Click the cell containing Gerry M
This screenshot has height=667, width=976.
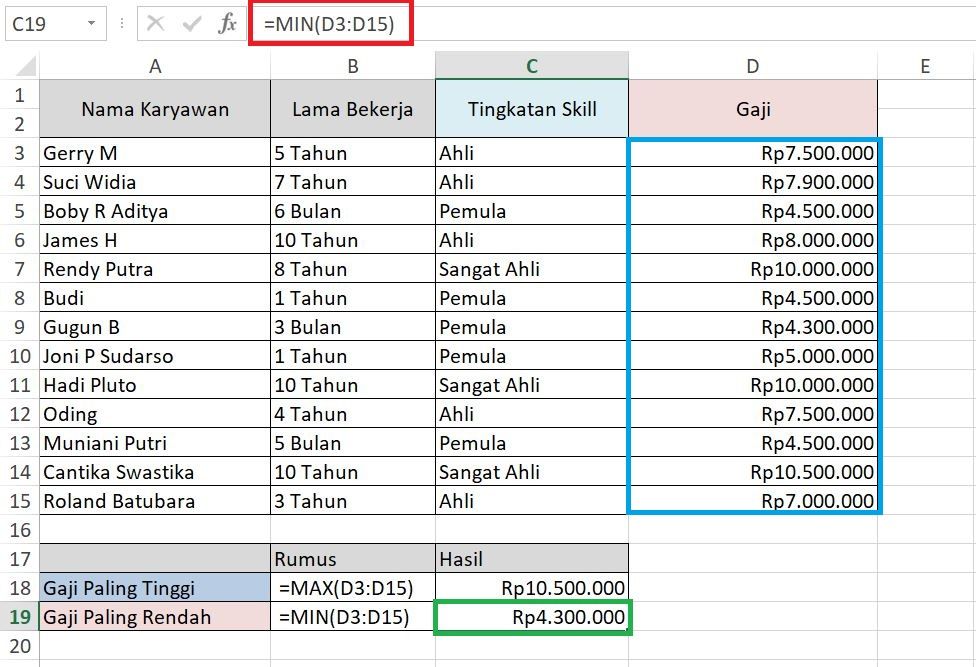pyautogui.click(x=154, y=152)
